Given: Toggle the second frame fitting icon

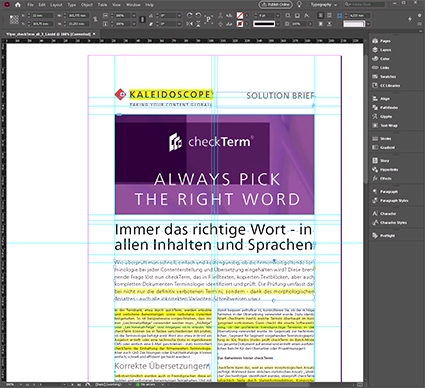Looking at the screenshot, I should (x=329, y=24).
